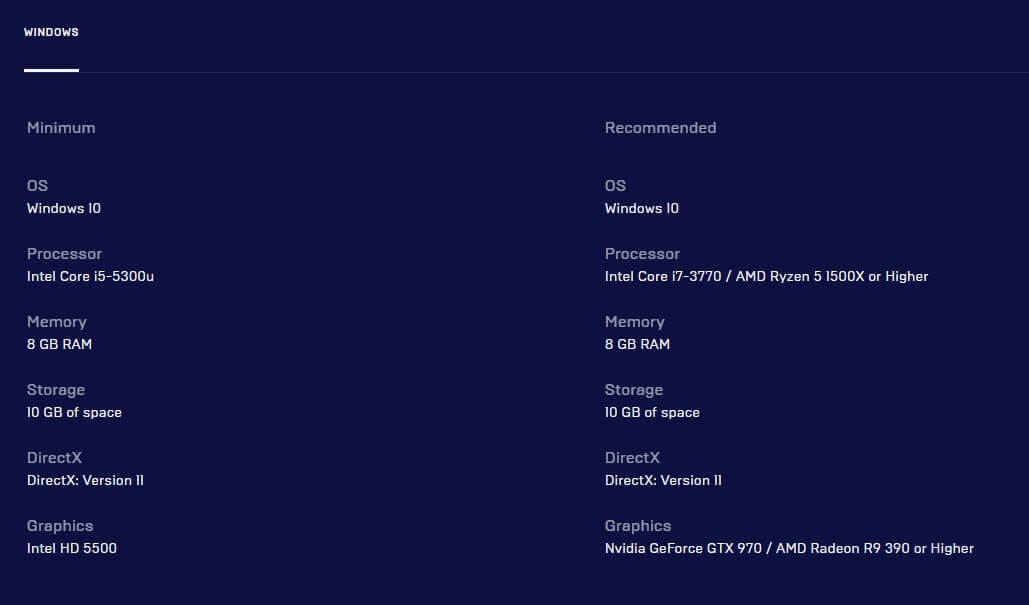1029x605 pixels.
Task: Click the Recommended column heading
Action: coord(660,128)
